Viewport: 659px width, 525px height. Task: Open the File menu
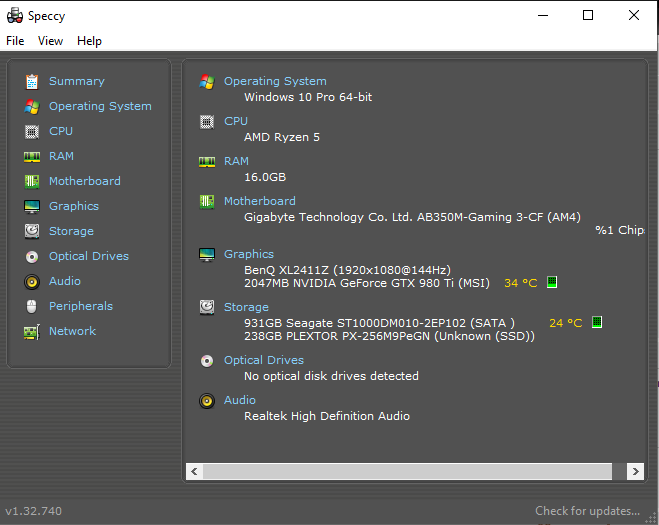(x=15, y=41)
